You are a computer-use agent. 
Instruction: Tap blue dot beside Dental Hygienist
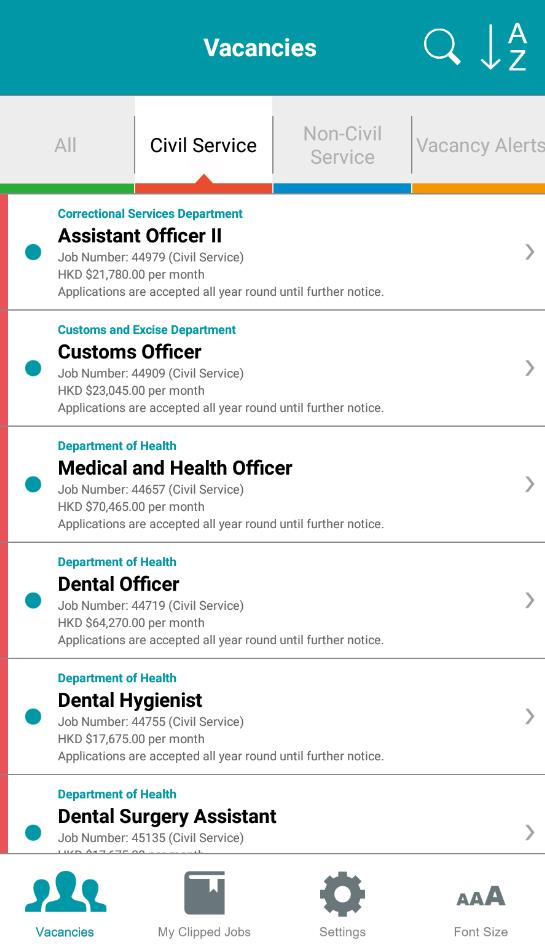(33, 716)
